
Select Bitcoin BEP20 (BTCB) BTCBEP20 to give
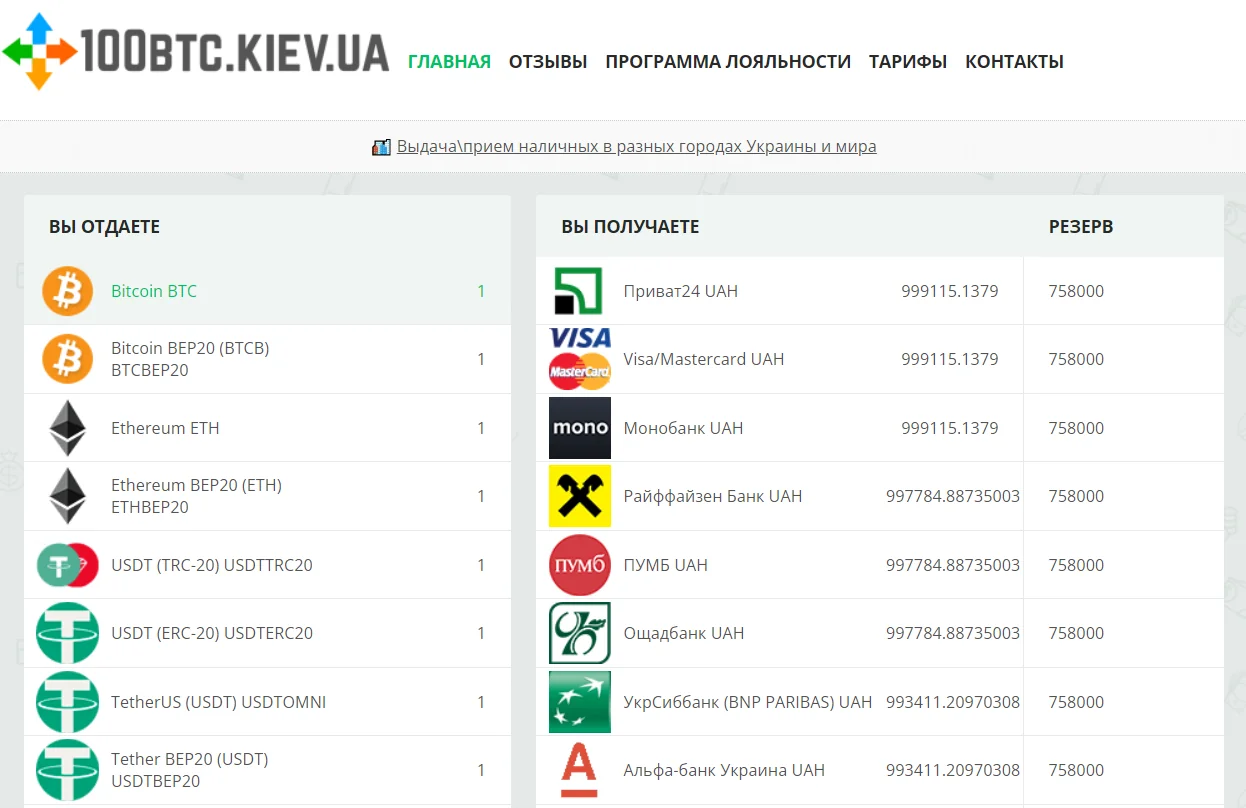pyautogui.click(x=267, y=359)
